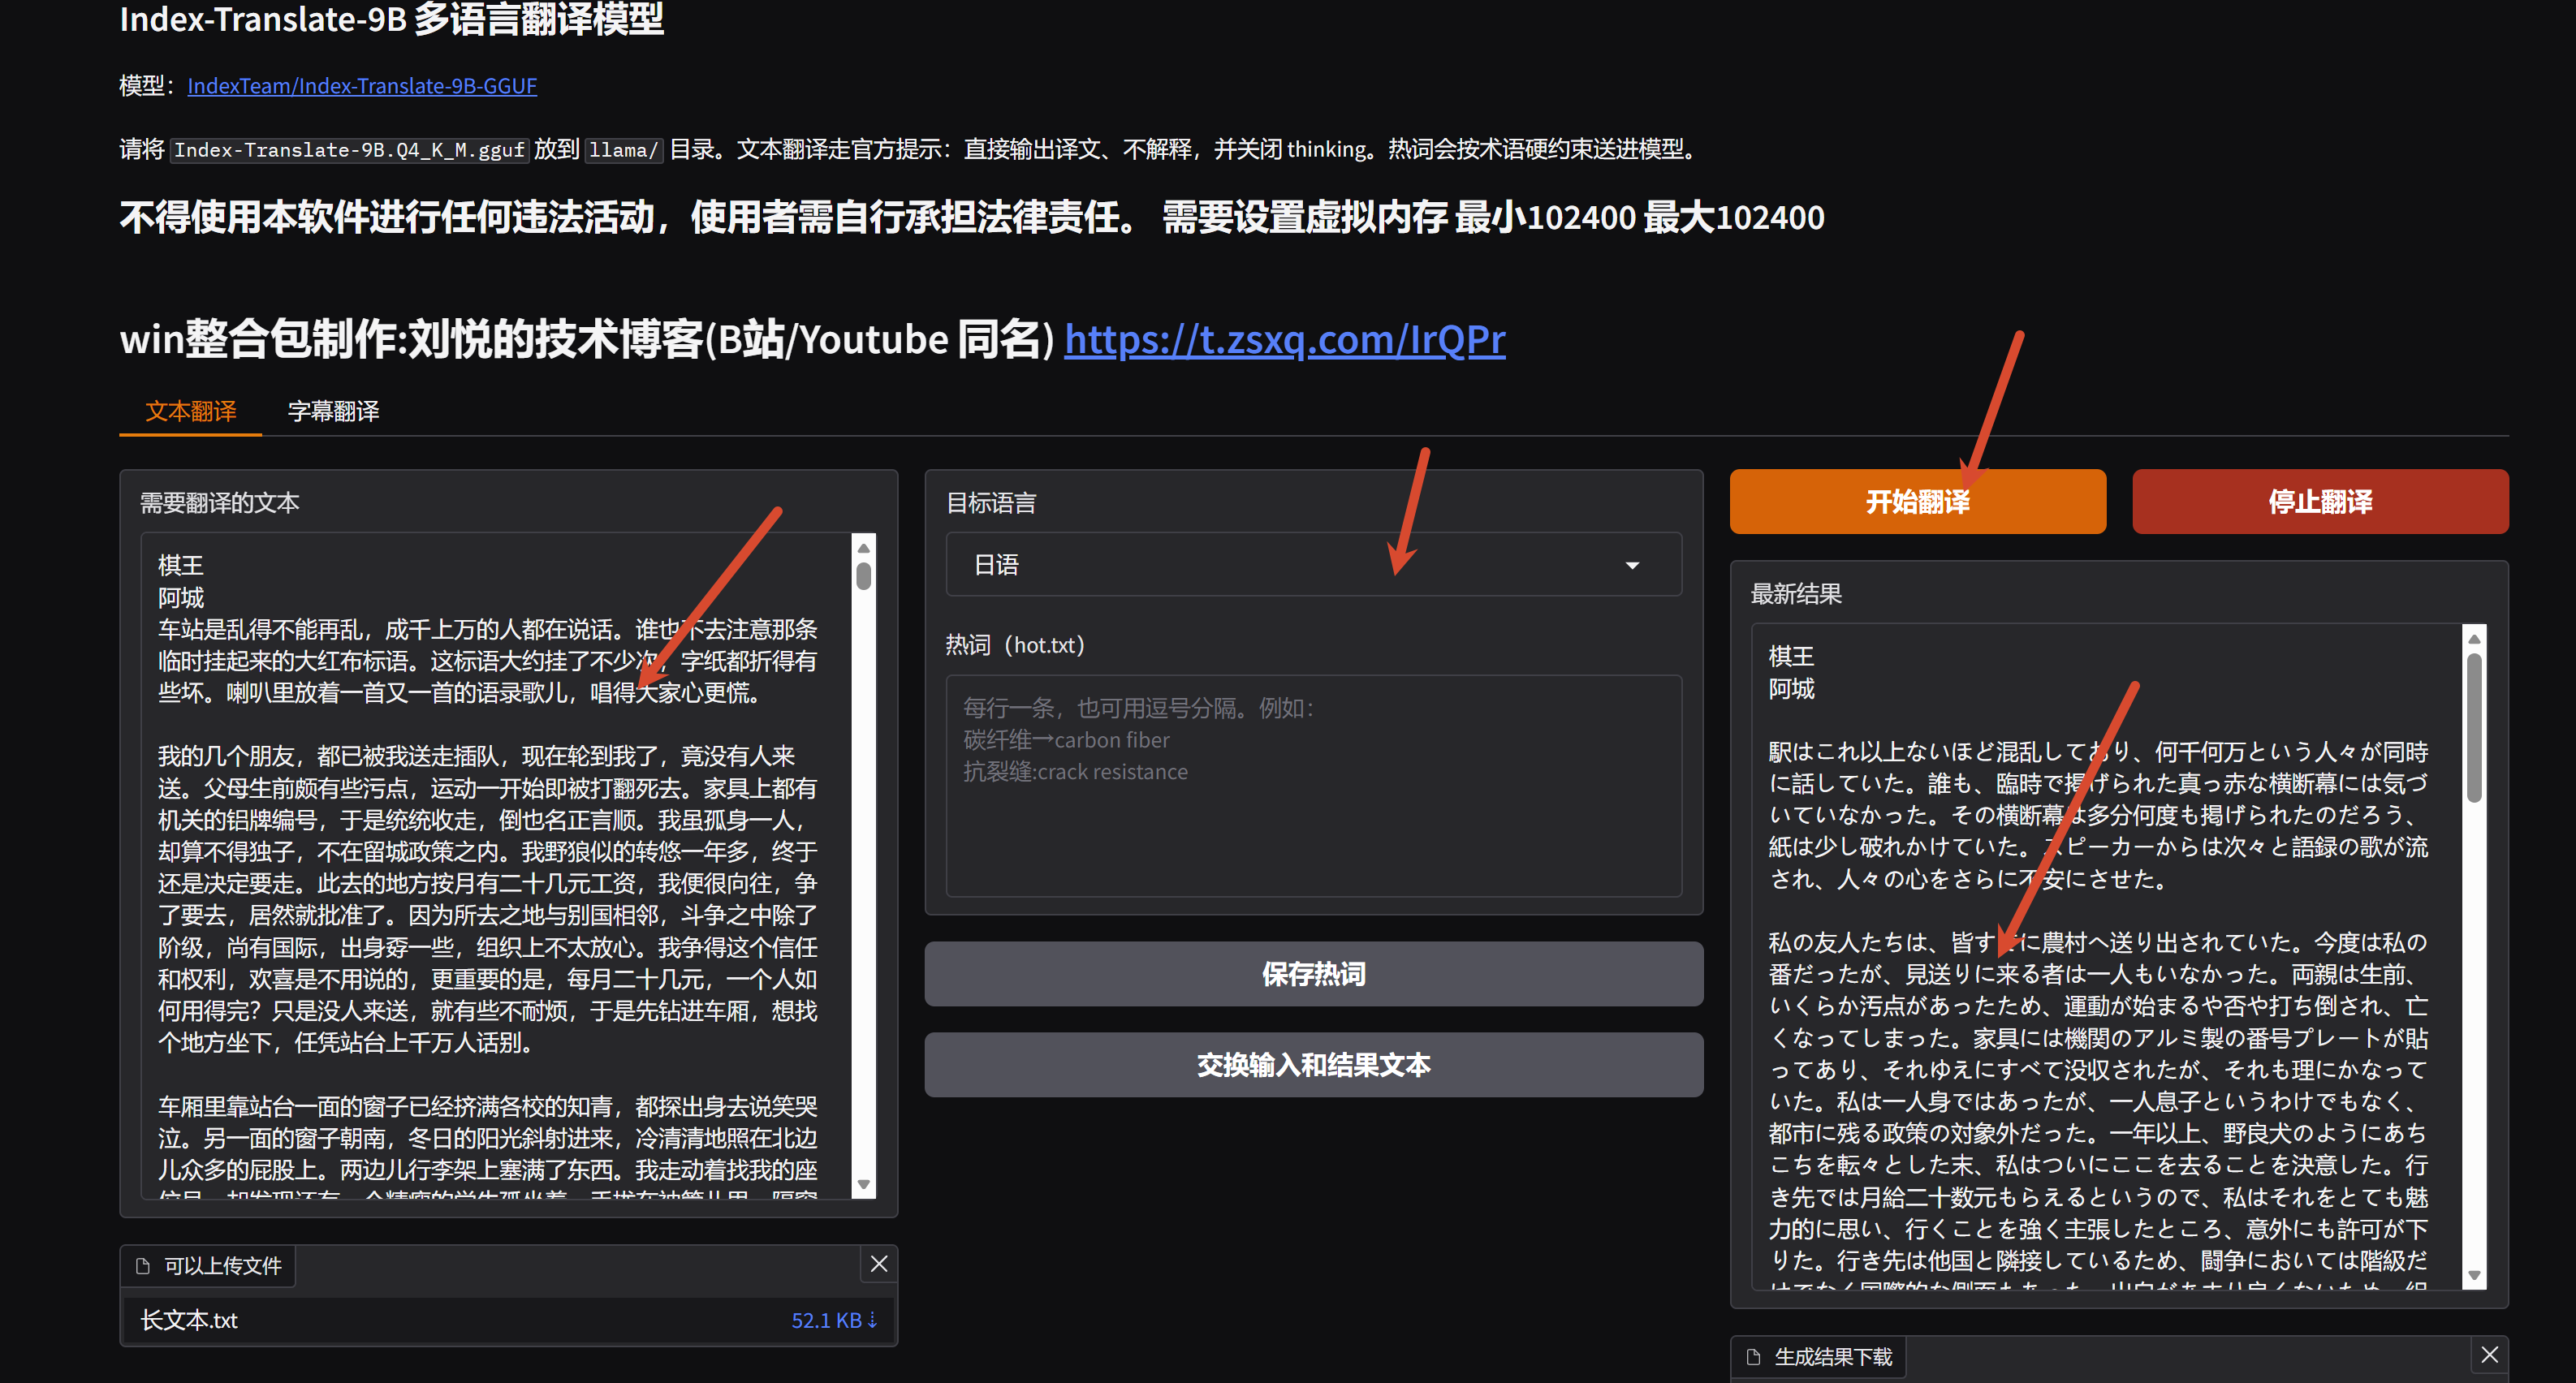Click into the 需要翻译的文本 text box
The height and width of the screenshot is (1383, 2576).
(x=497, y=865)
